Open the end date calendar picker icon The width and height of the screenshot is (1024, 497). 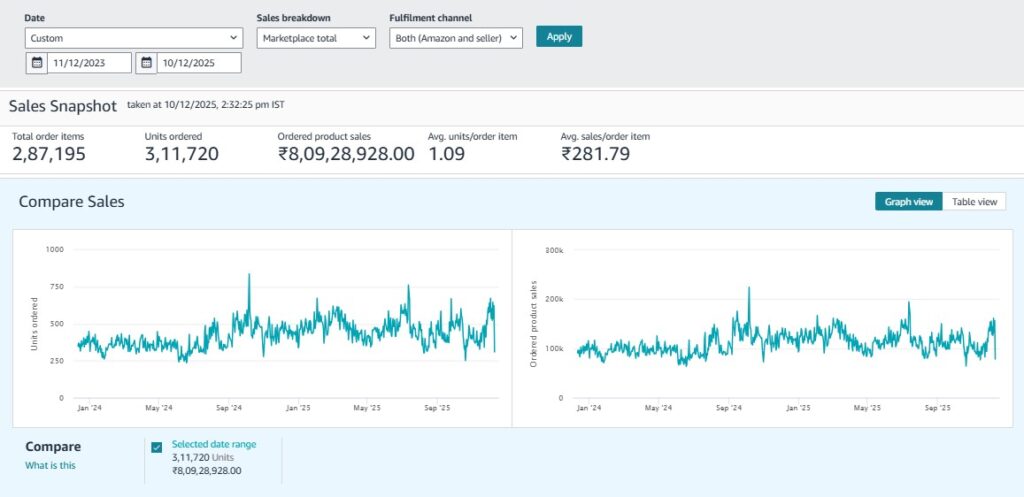pos(146,63)
